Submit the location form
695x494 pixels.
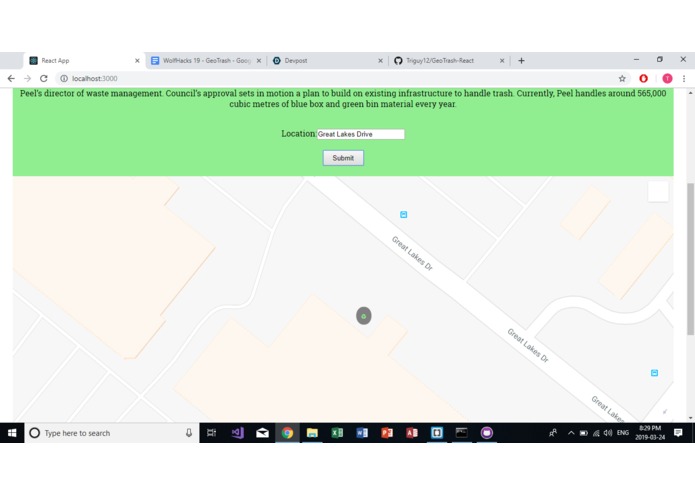point(343,158)
